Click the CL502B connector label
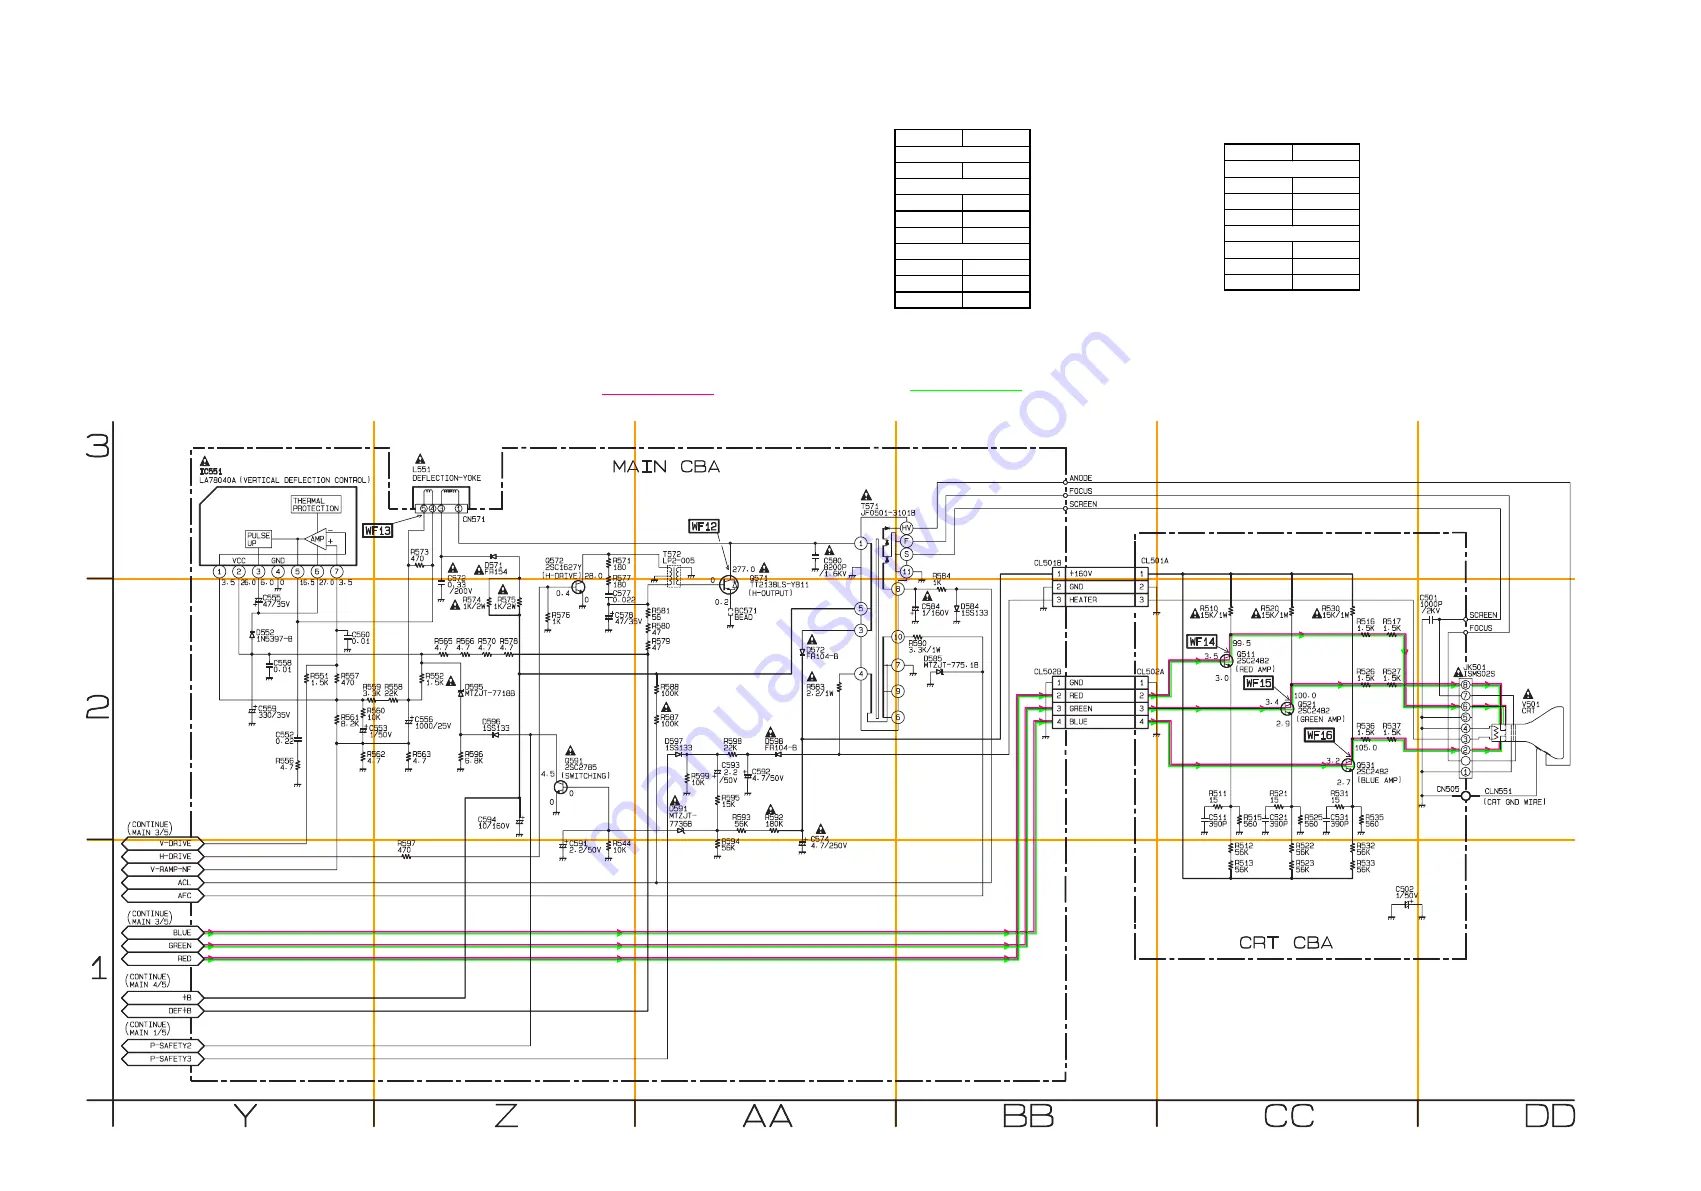Image resolution: width=1701 pixels, height=1191 pixels. coord(1047,673)
